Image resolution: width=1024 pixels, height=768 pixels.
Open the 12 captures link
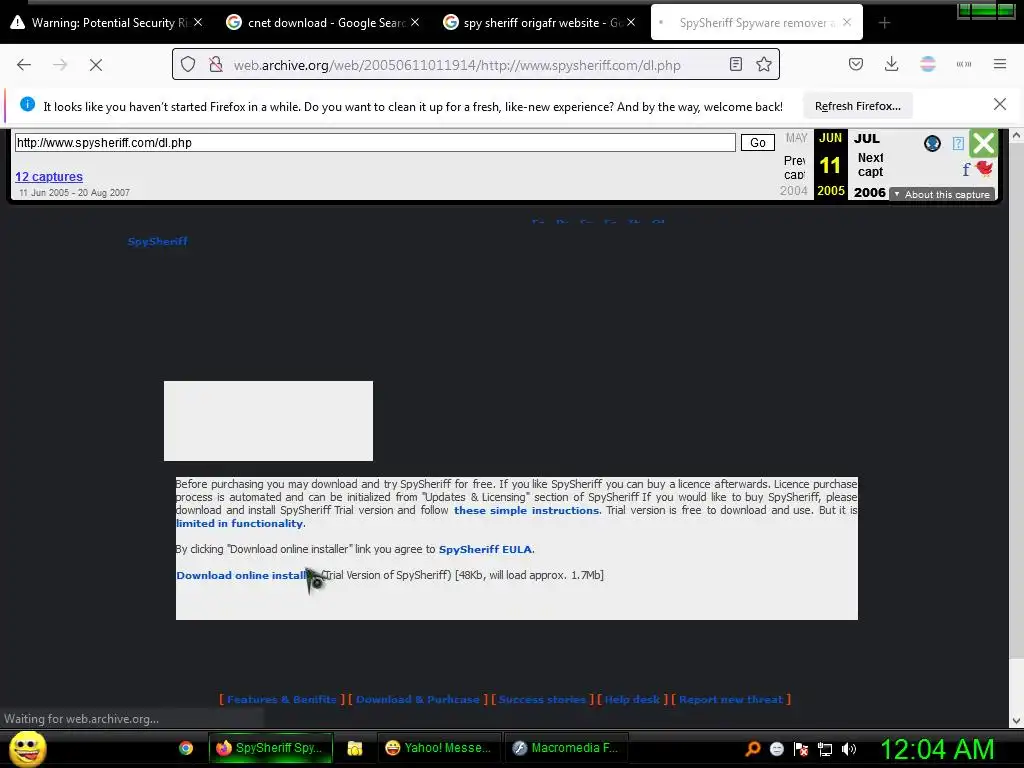pyautogui.click(x=49, y=176)
